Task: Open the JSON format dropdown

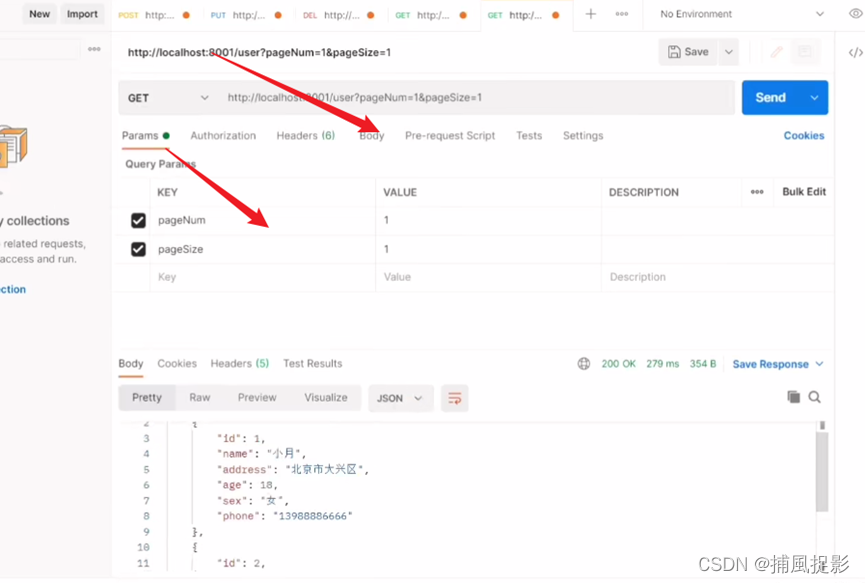Action: click(400, 398)
